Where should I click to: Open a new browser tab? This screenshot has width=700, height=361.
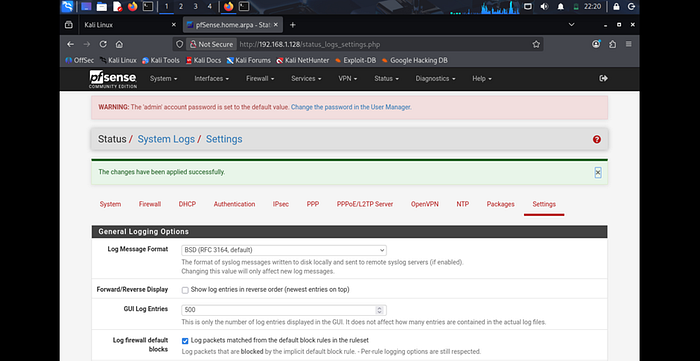pos(292,25)
